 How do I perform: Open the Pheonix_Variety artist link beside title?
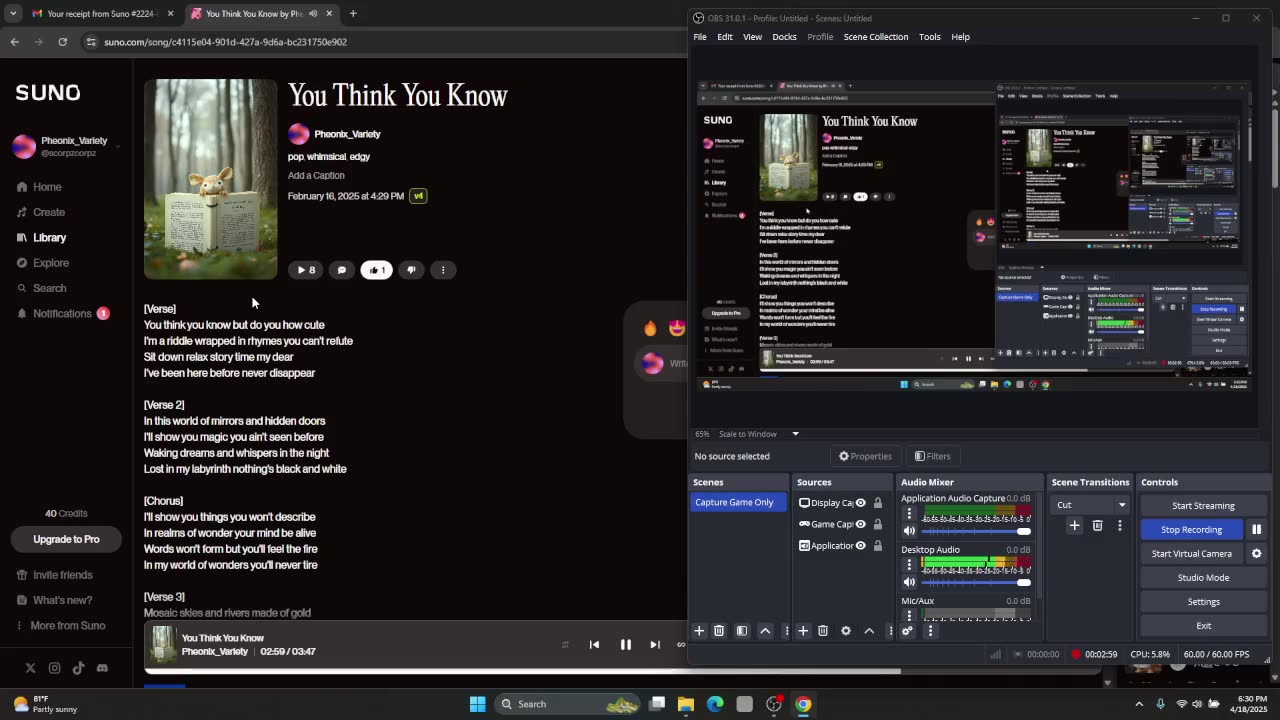[x=347, y=134]
